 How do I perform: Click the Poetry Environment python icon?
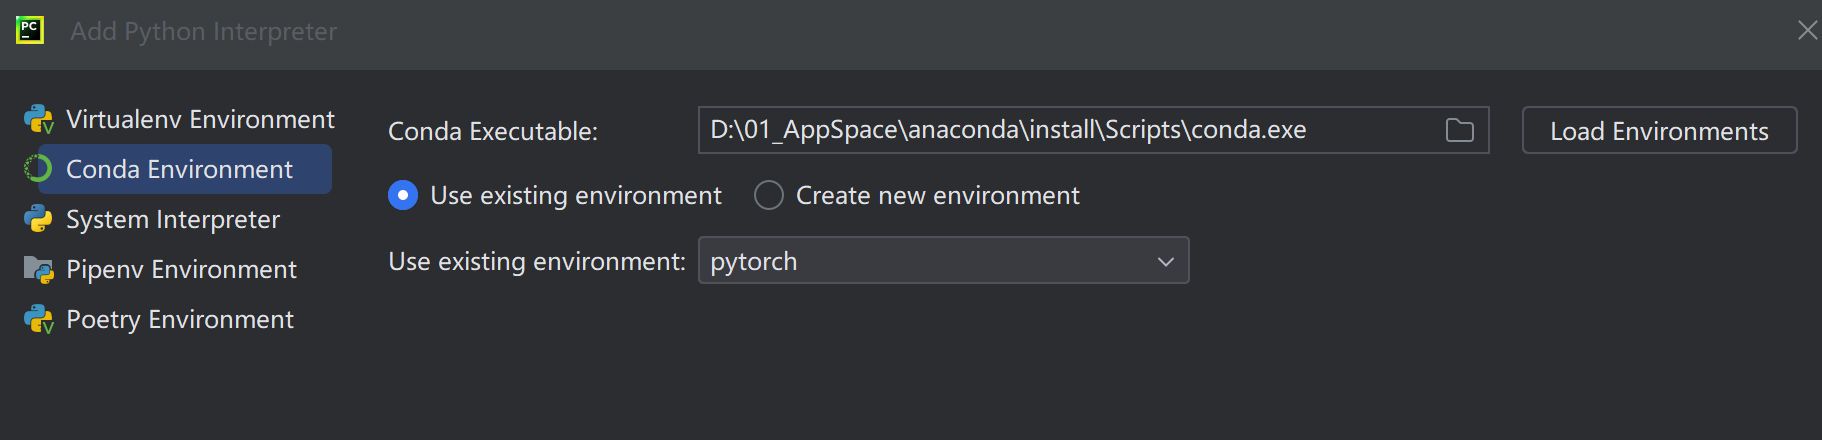pos(39,320)
